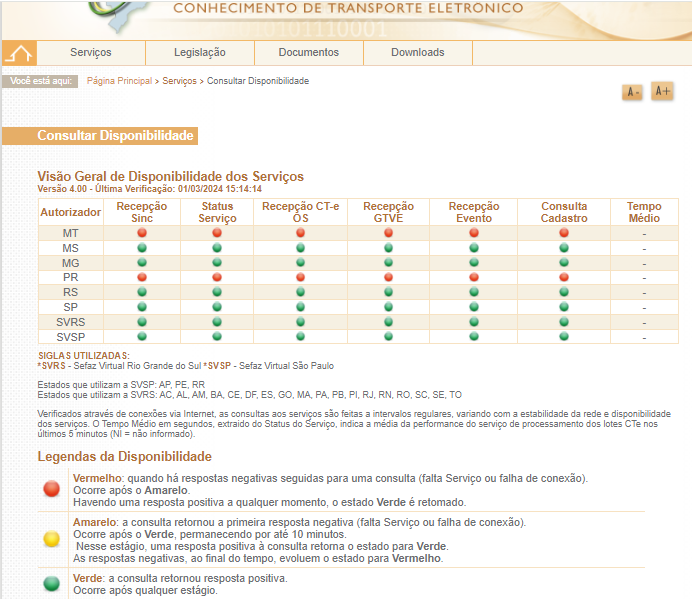Image resolution: width=692 pixels, height=599 pixels.
Task: Open the Downloads menu
Action: [418, 53]
